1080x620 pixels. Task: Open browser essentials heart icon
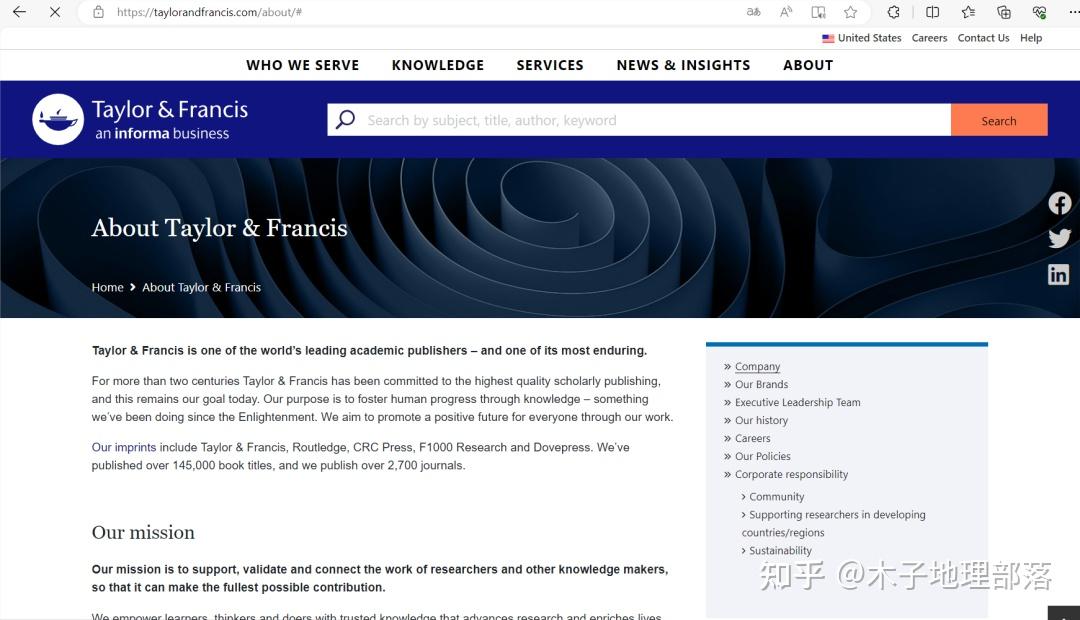1039,12
